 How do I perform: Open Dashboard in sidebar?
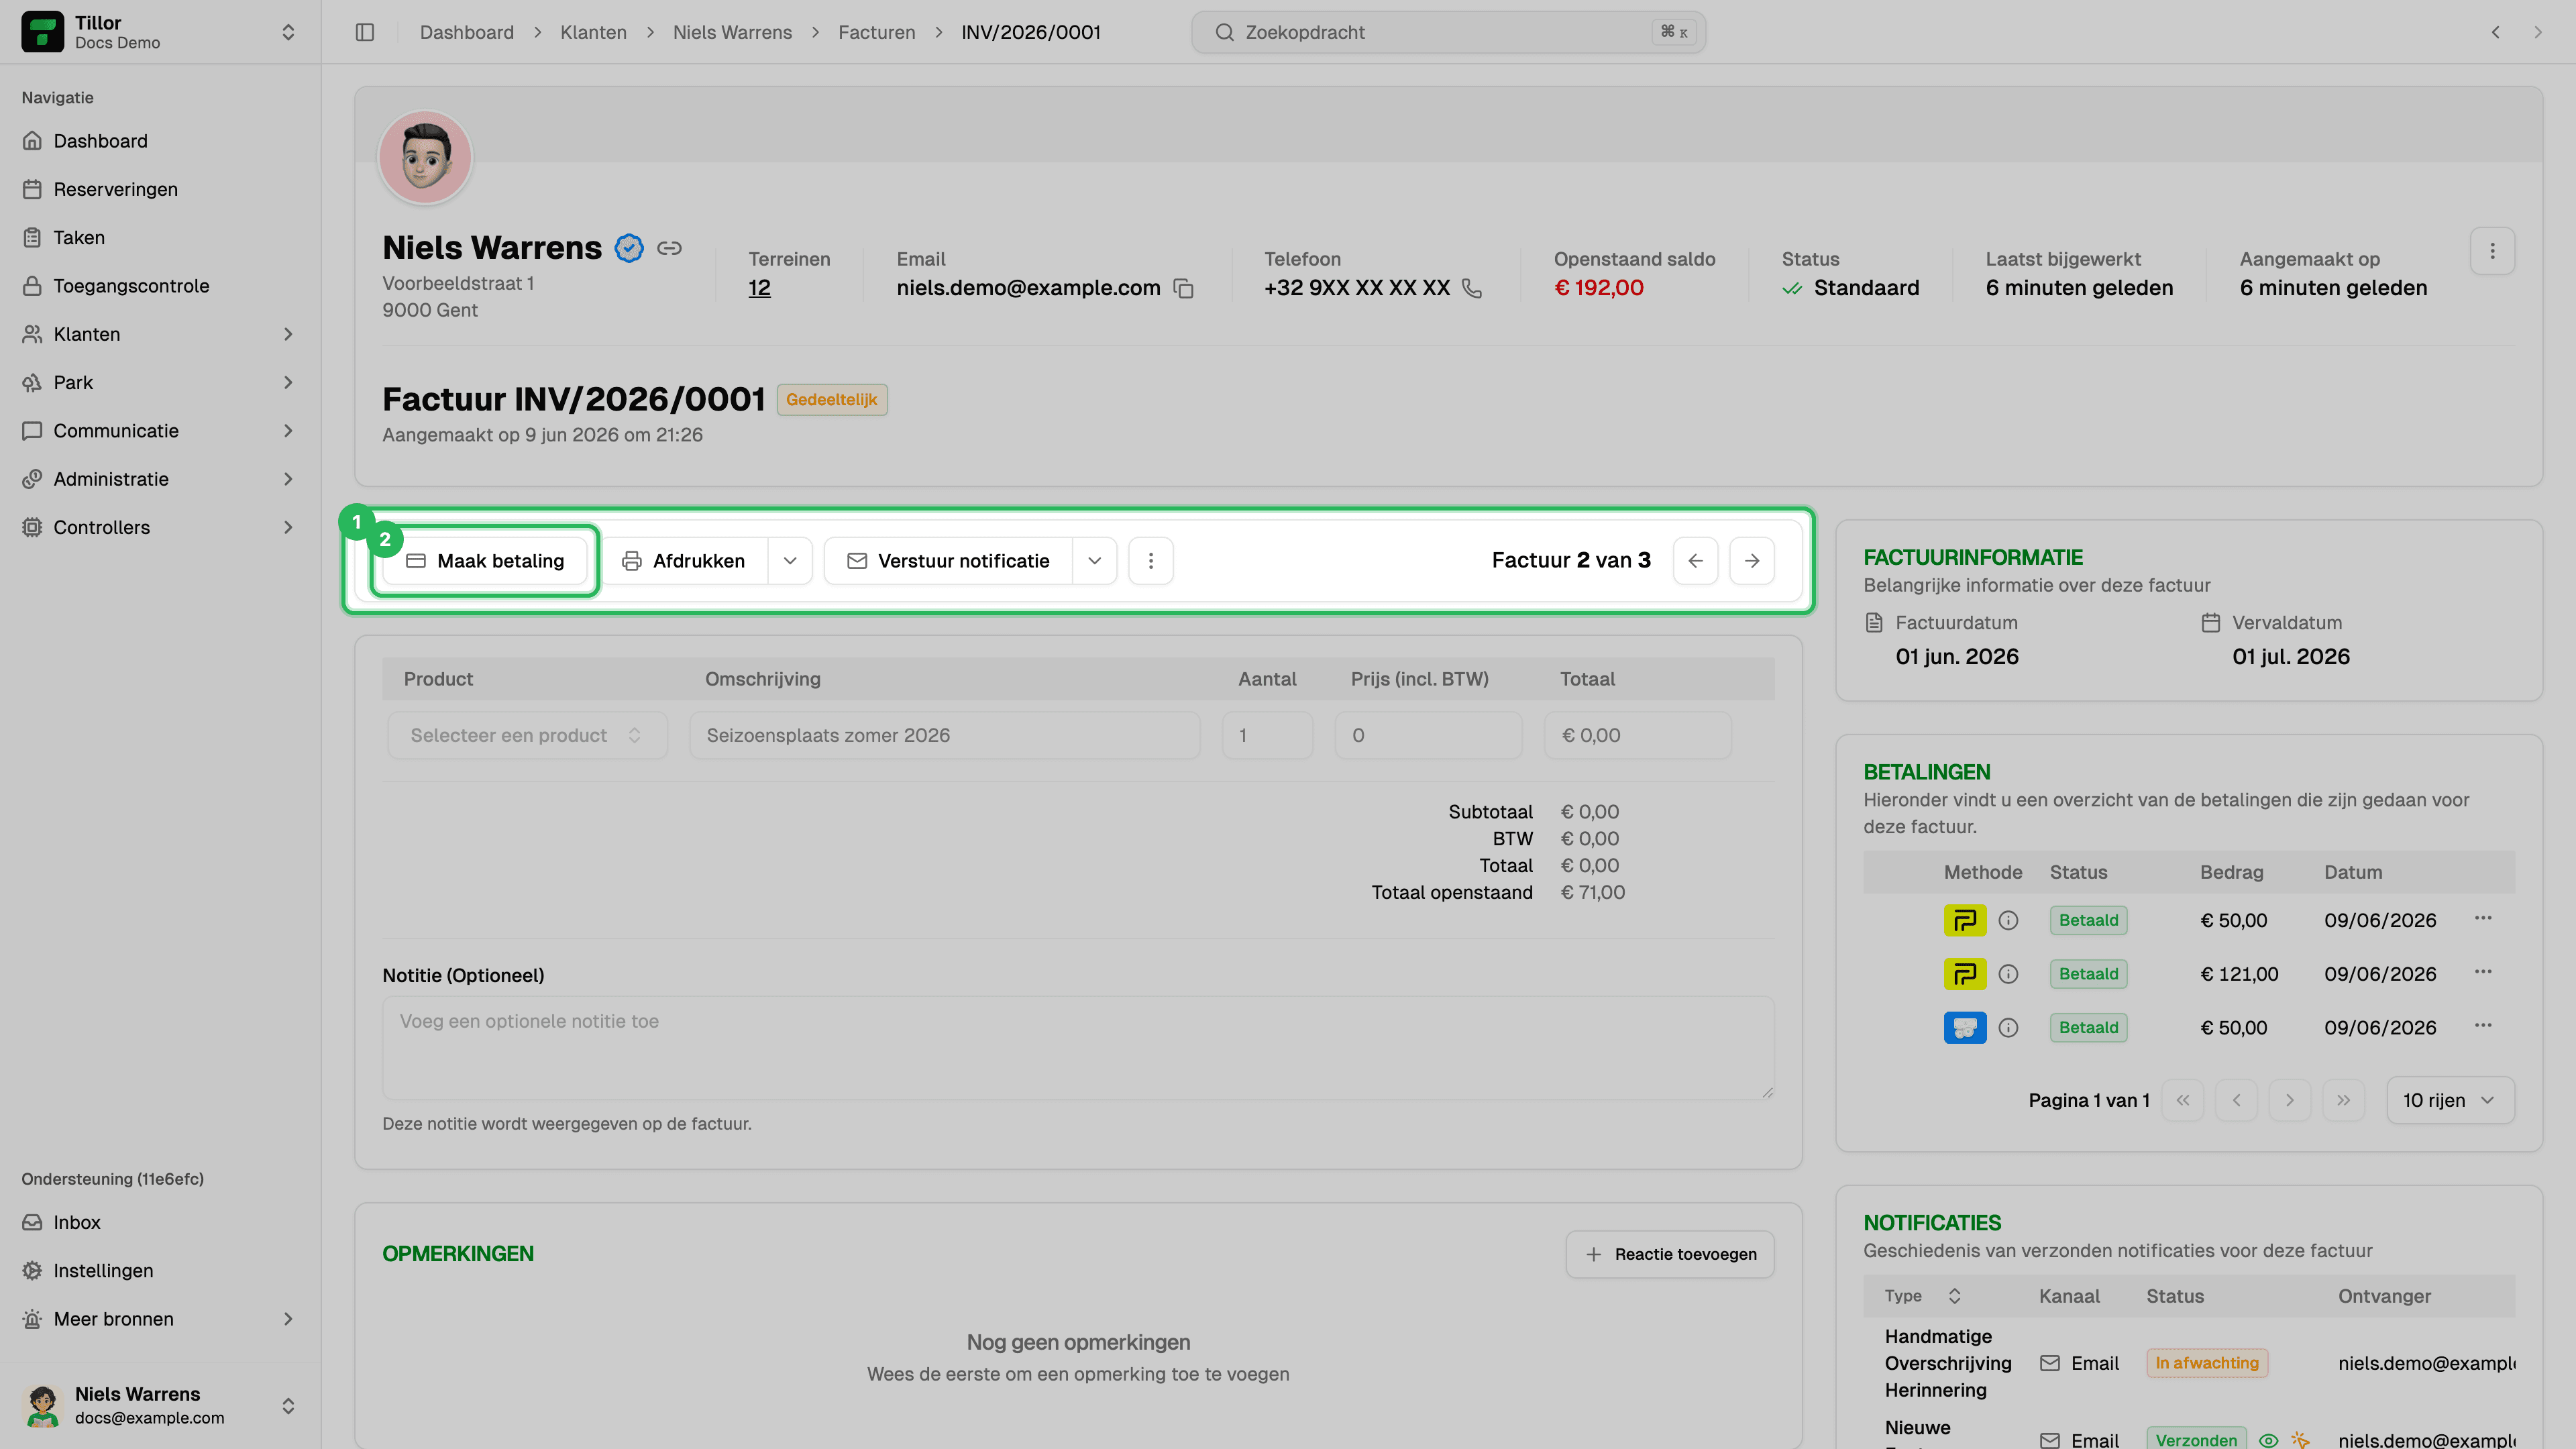click(160, 141)
